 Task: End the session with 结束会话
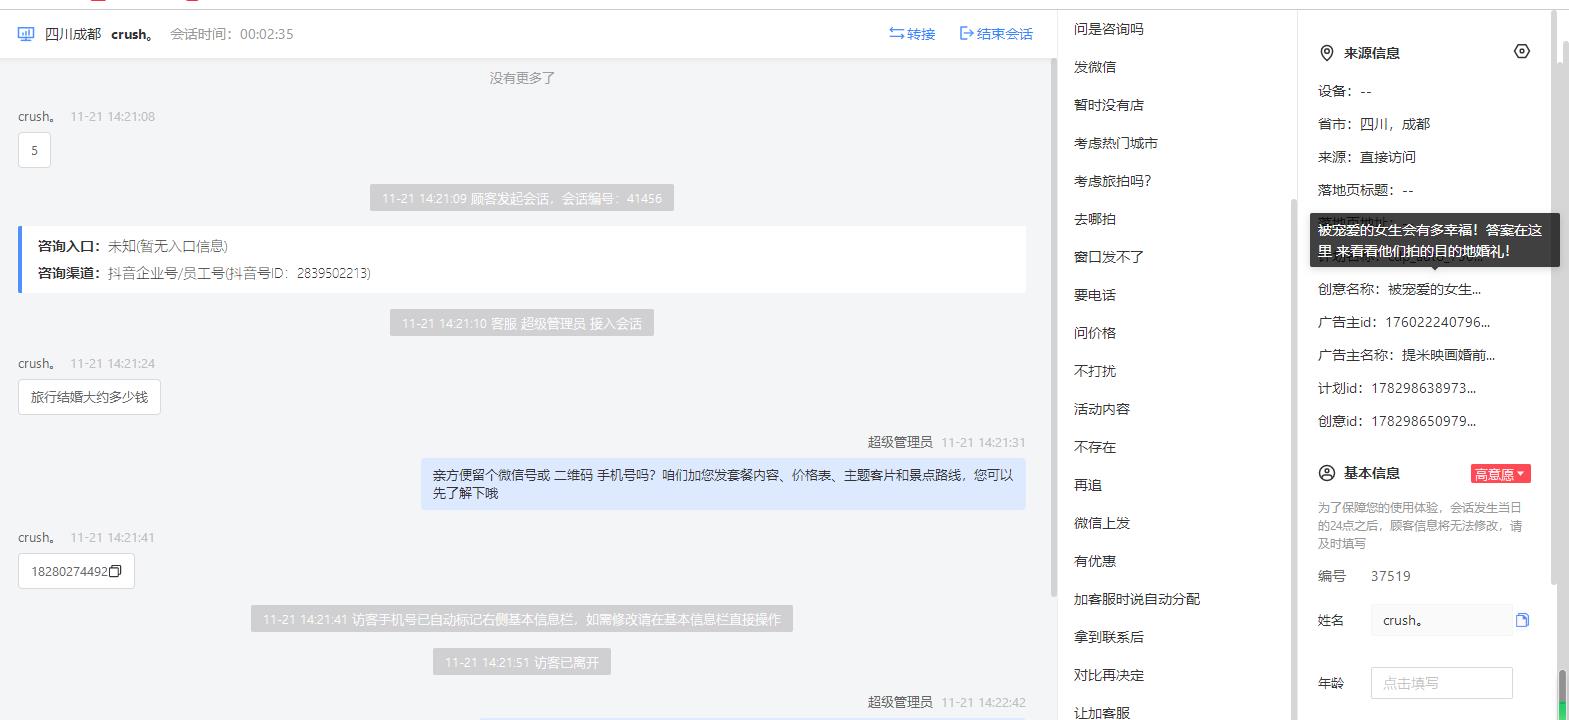pos(996,34)
